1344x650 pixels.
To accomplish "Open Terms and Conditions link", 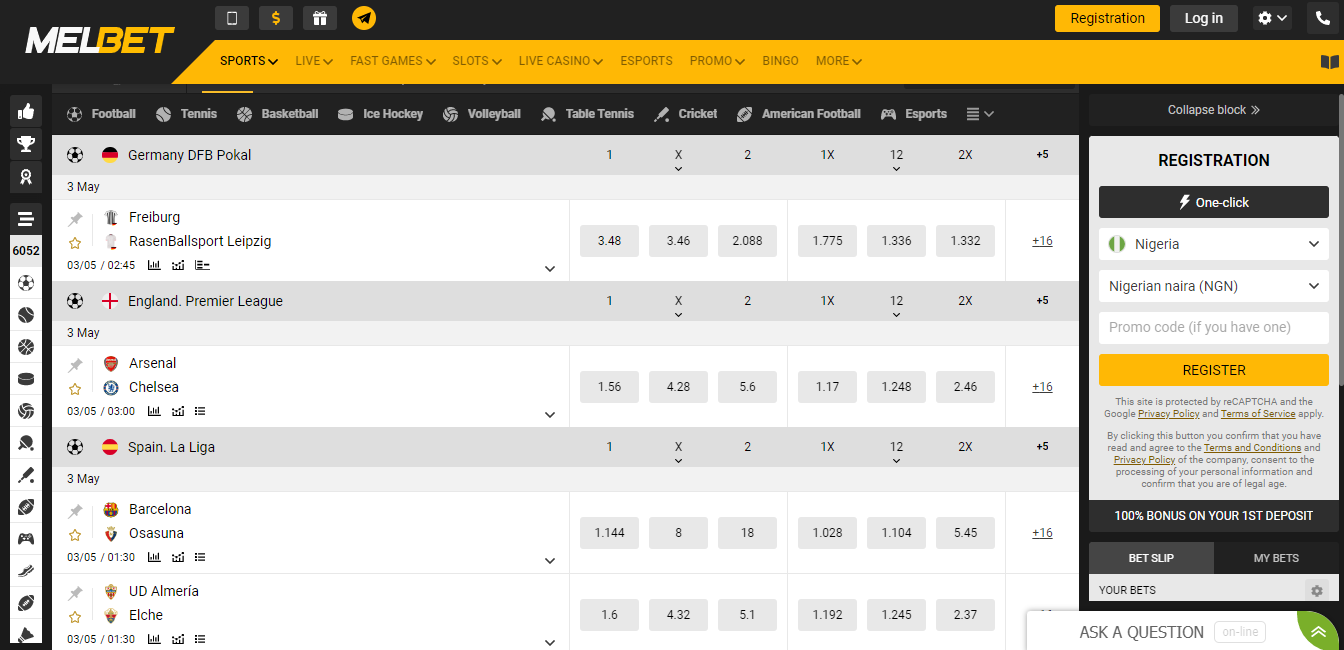I will point(1252,448).
